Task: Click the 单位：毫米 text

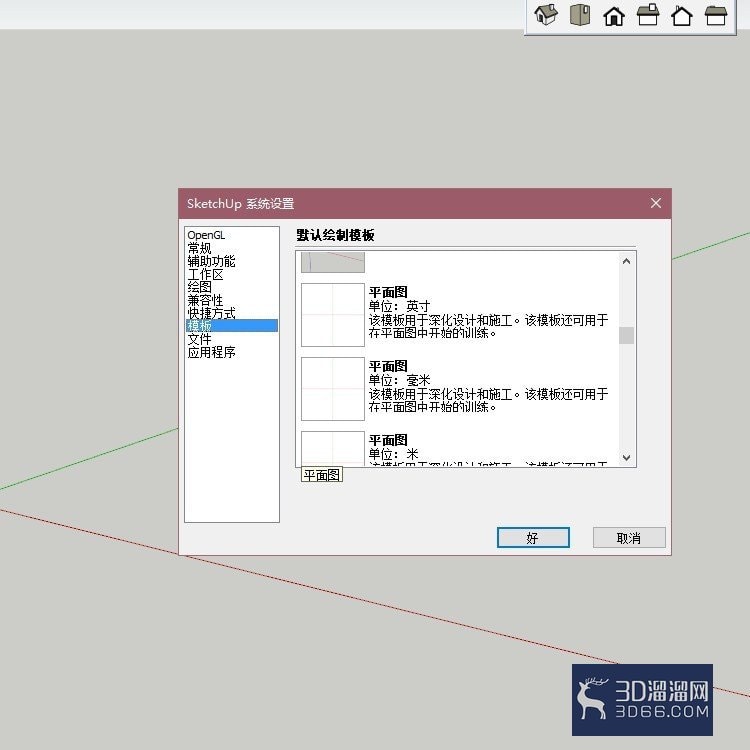Action: tap(399, 380)
